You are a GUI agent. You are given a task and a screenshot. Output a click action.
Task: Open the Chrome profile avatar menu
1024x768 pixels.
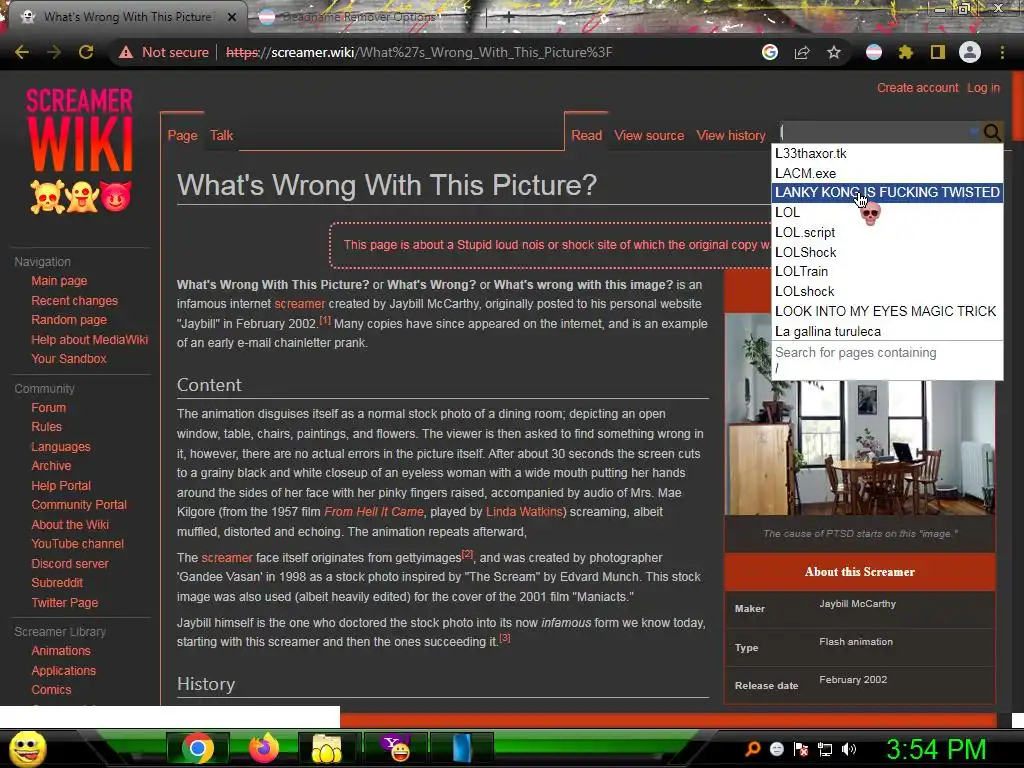[970, 52]
